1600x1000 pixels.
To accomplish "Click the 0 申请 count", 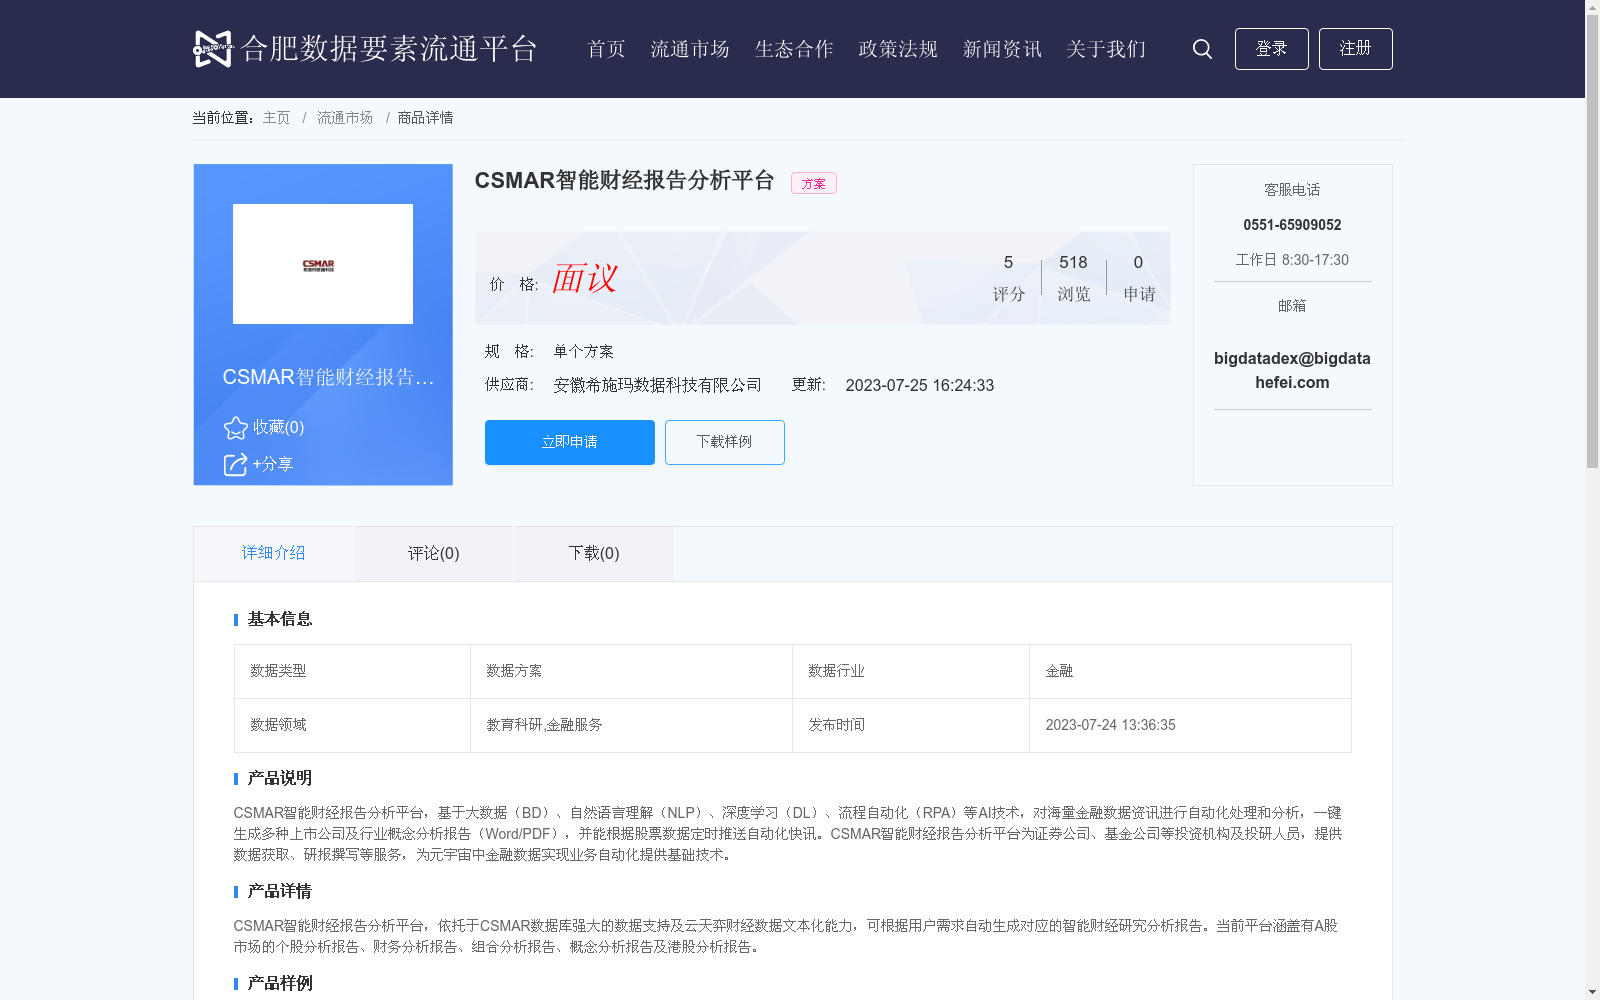I will point(1138,277).
